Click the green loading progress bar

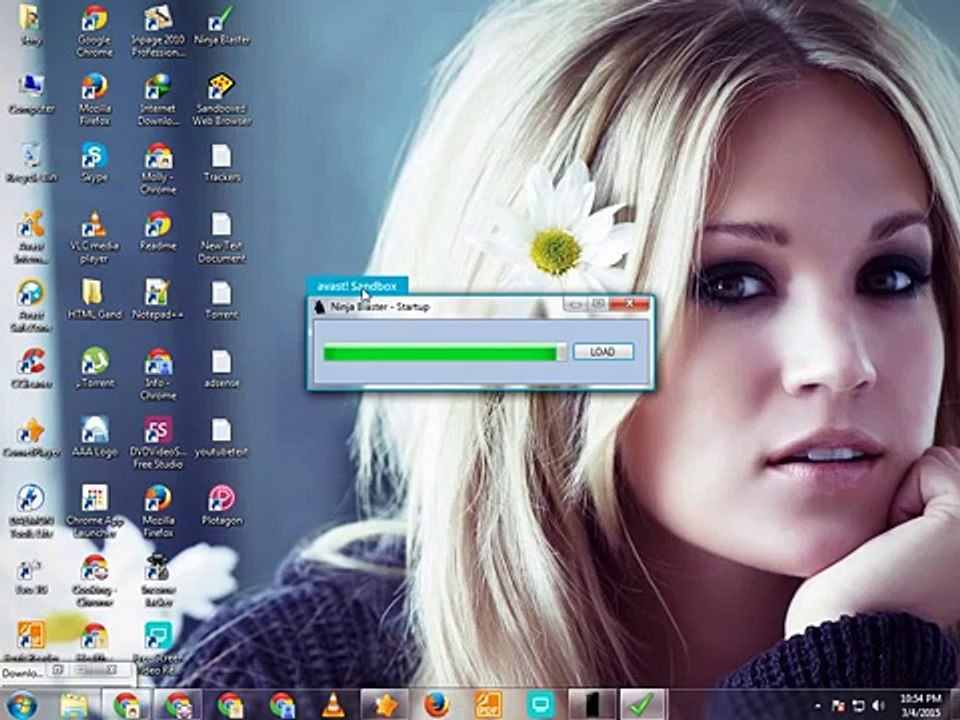point(445,353)
